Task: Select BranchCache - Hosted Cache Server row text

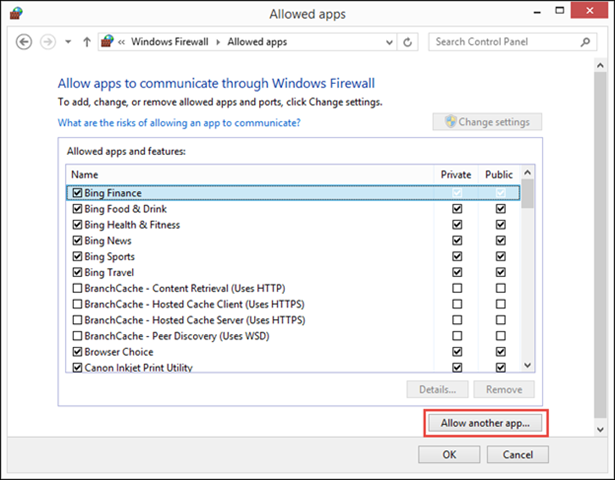Action: (195, 320)
